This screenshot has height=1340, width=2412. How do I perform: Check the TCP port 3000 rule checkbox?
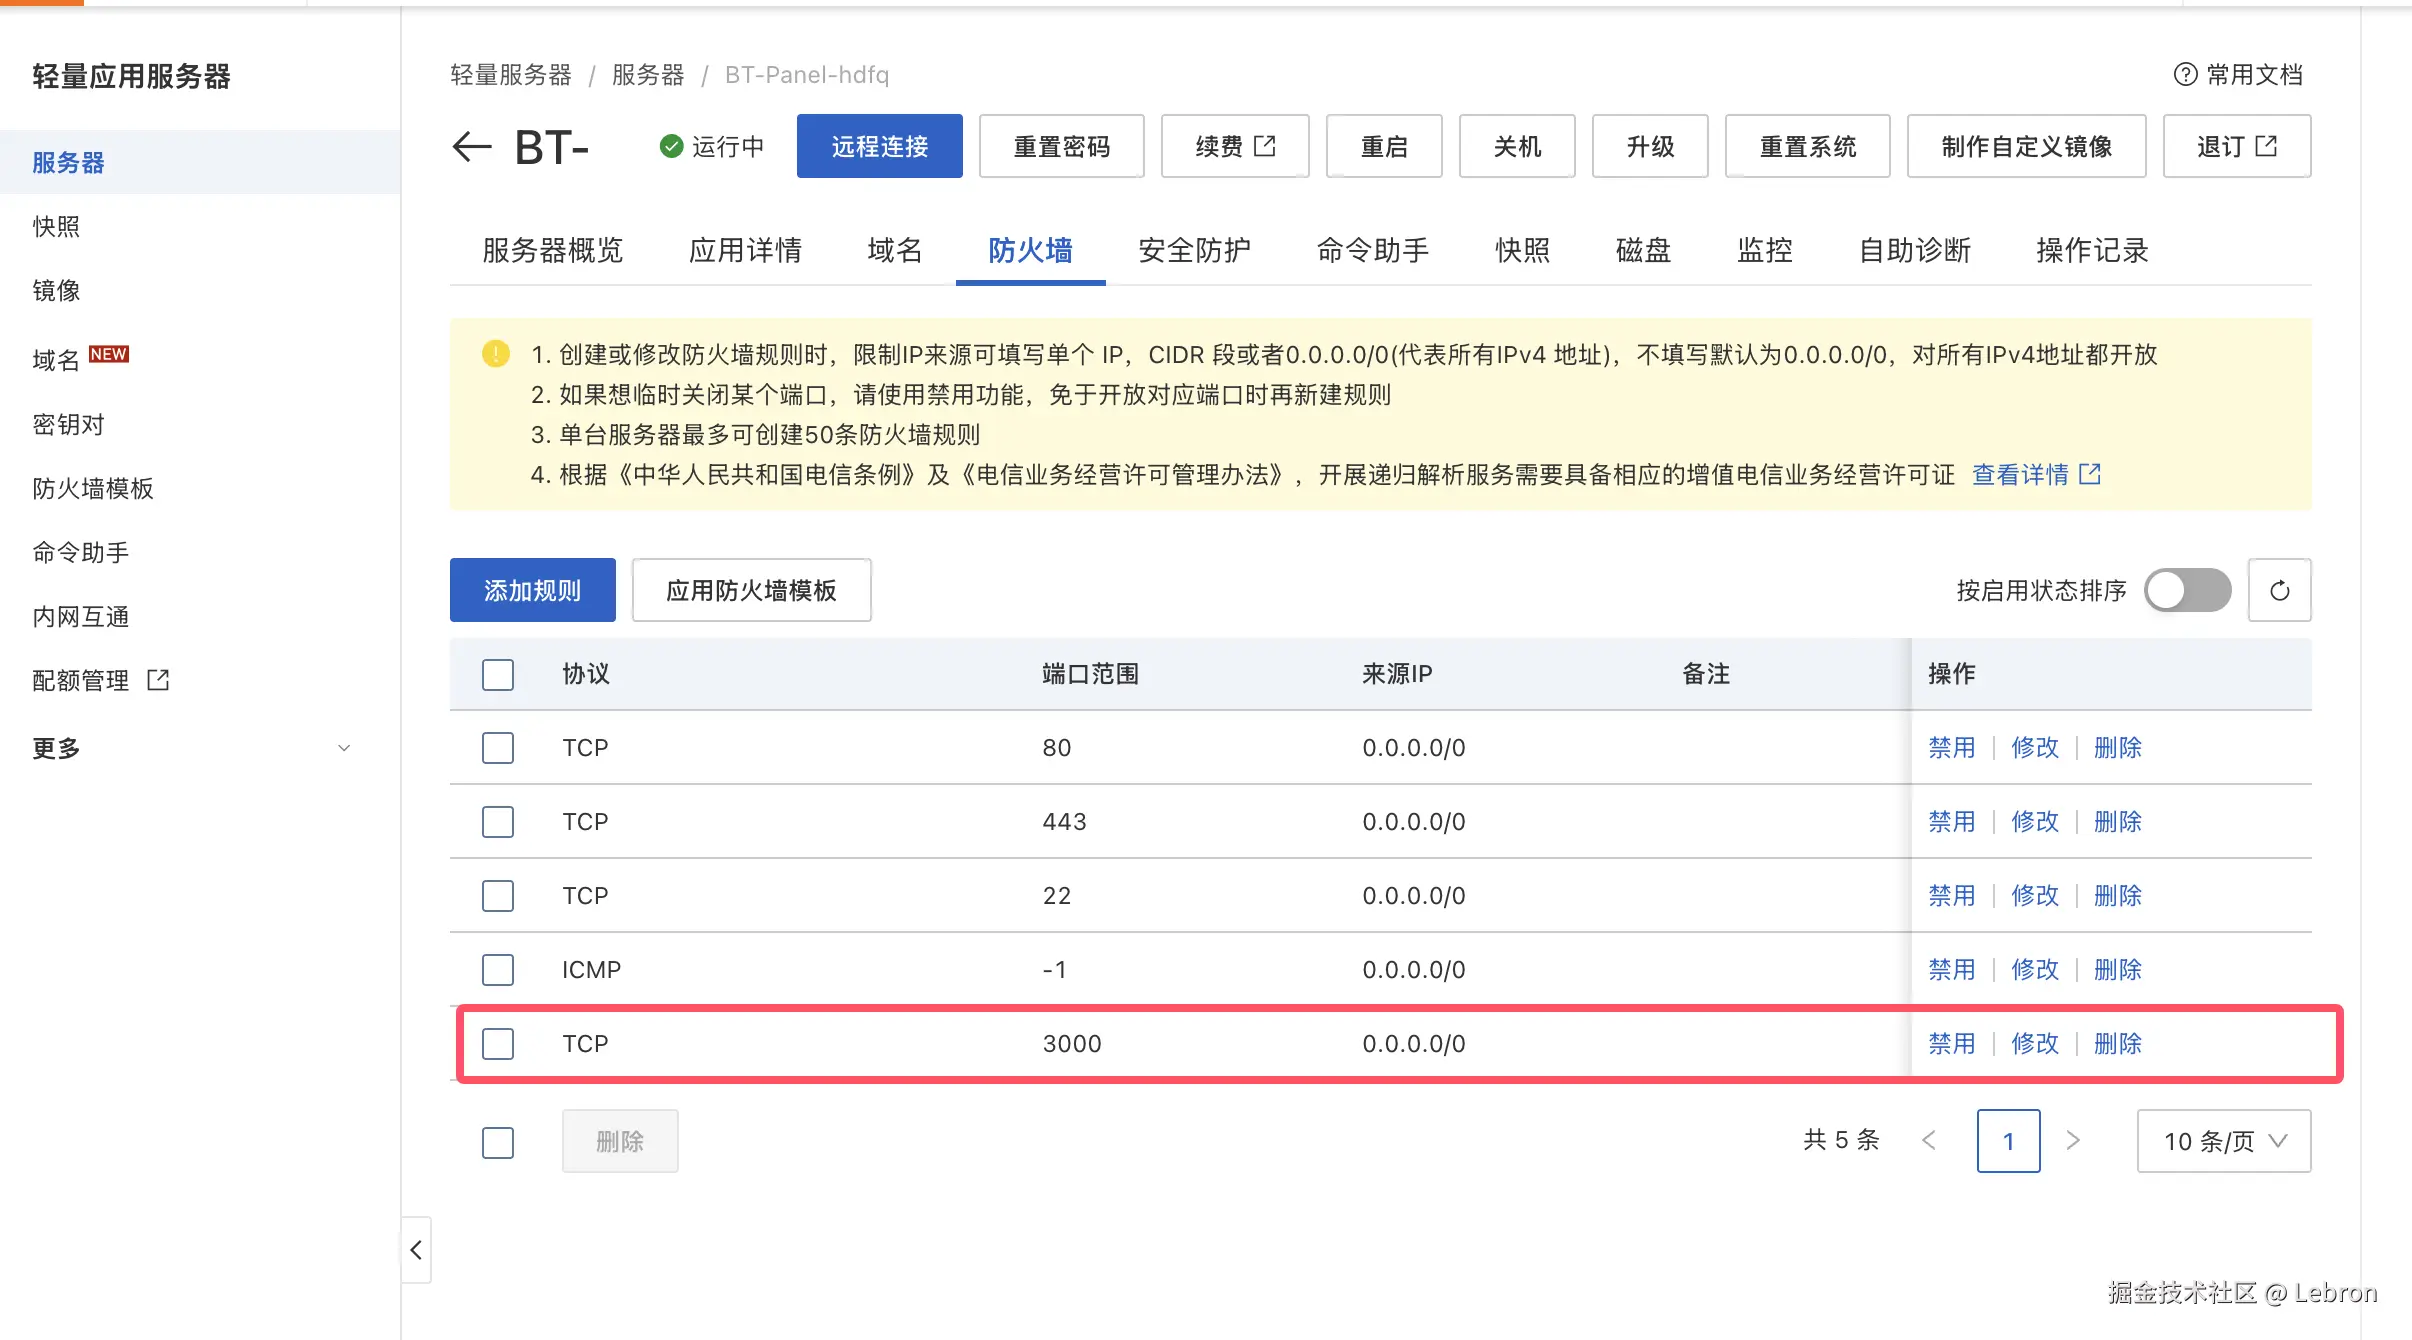pyautogui.click(x=498, y=1043)
